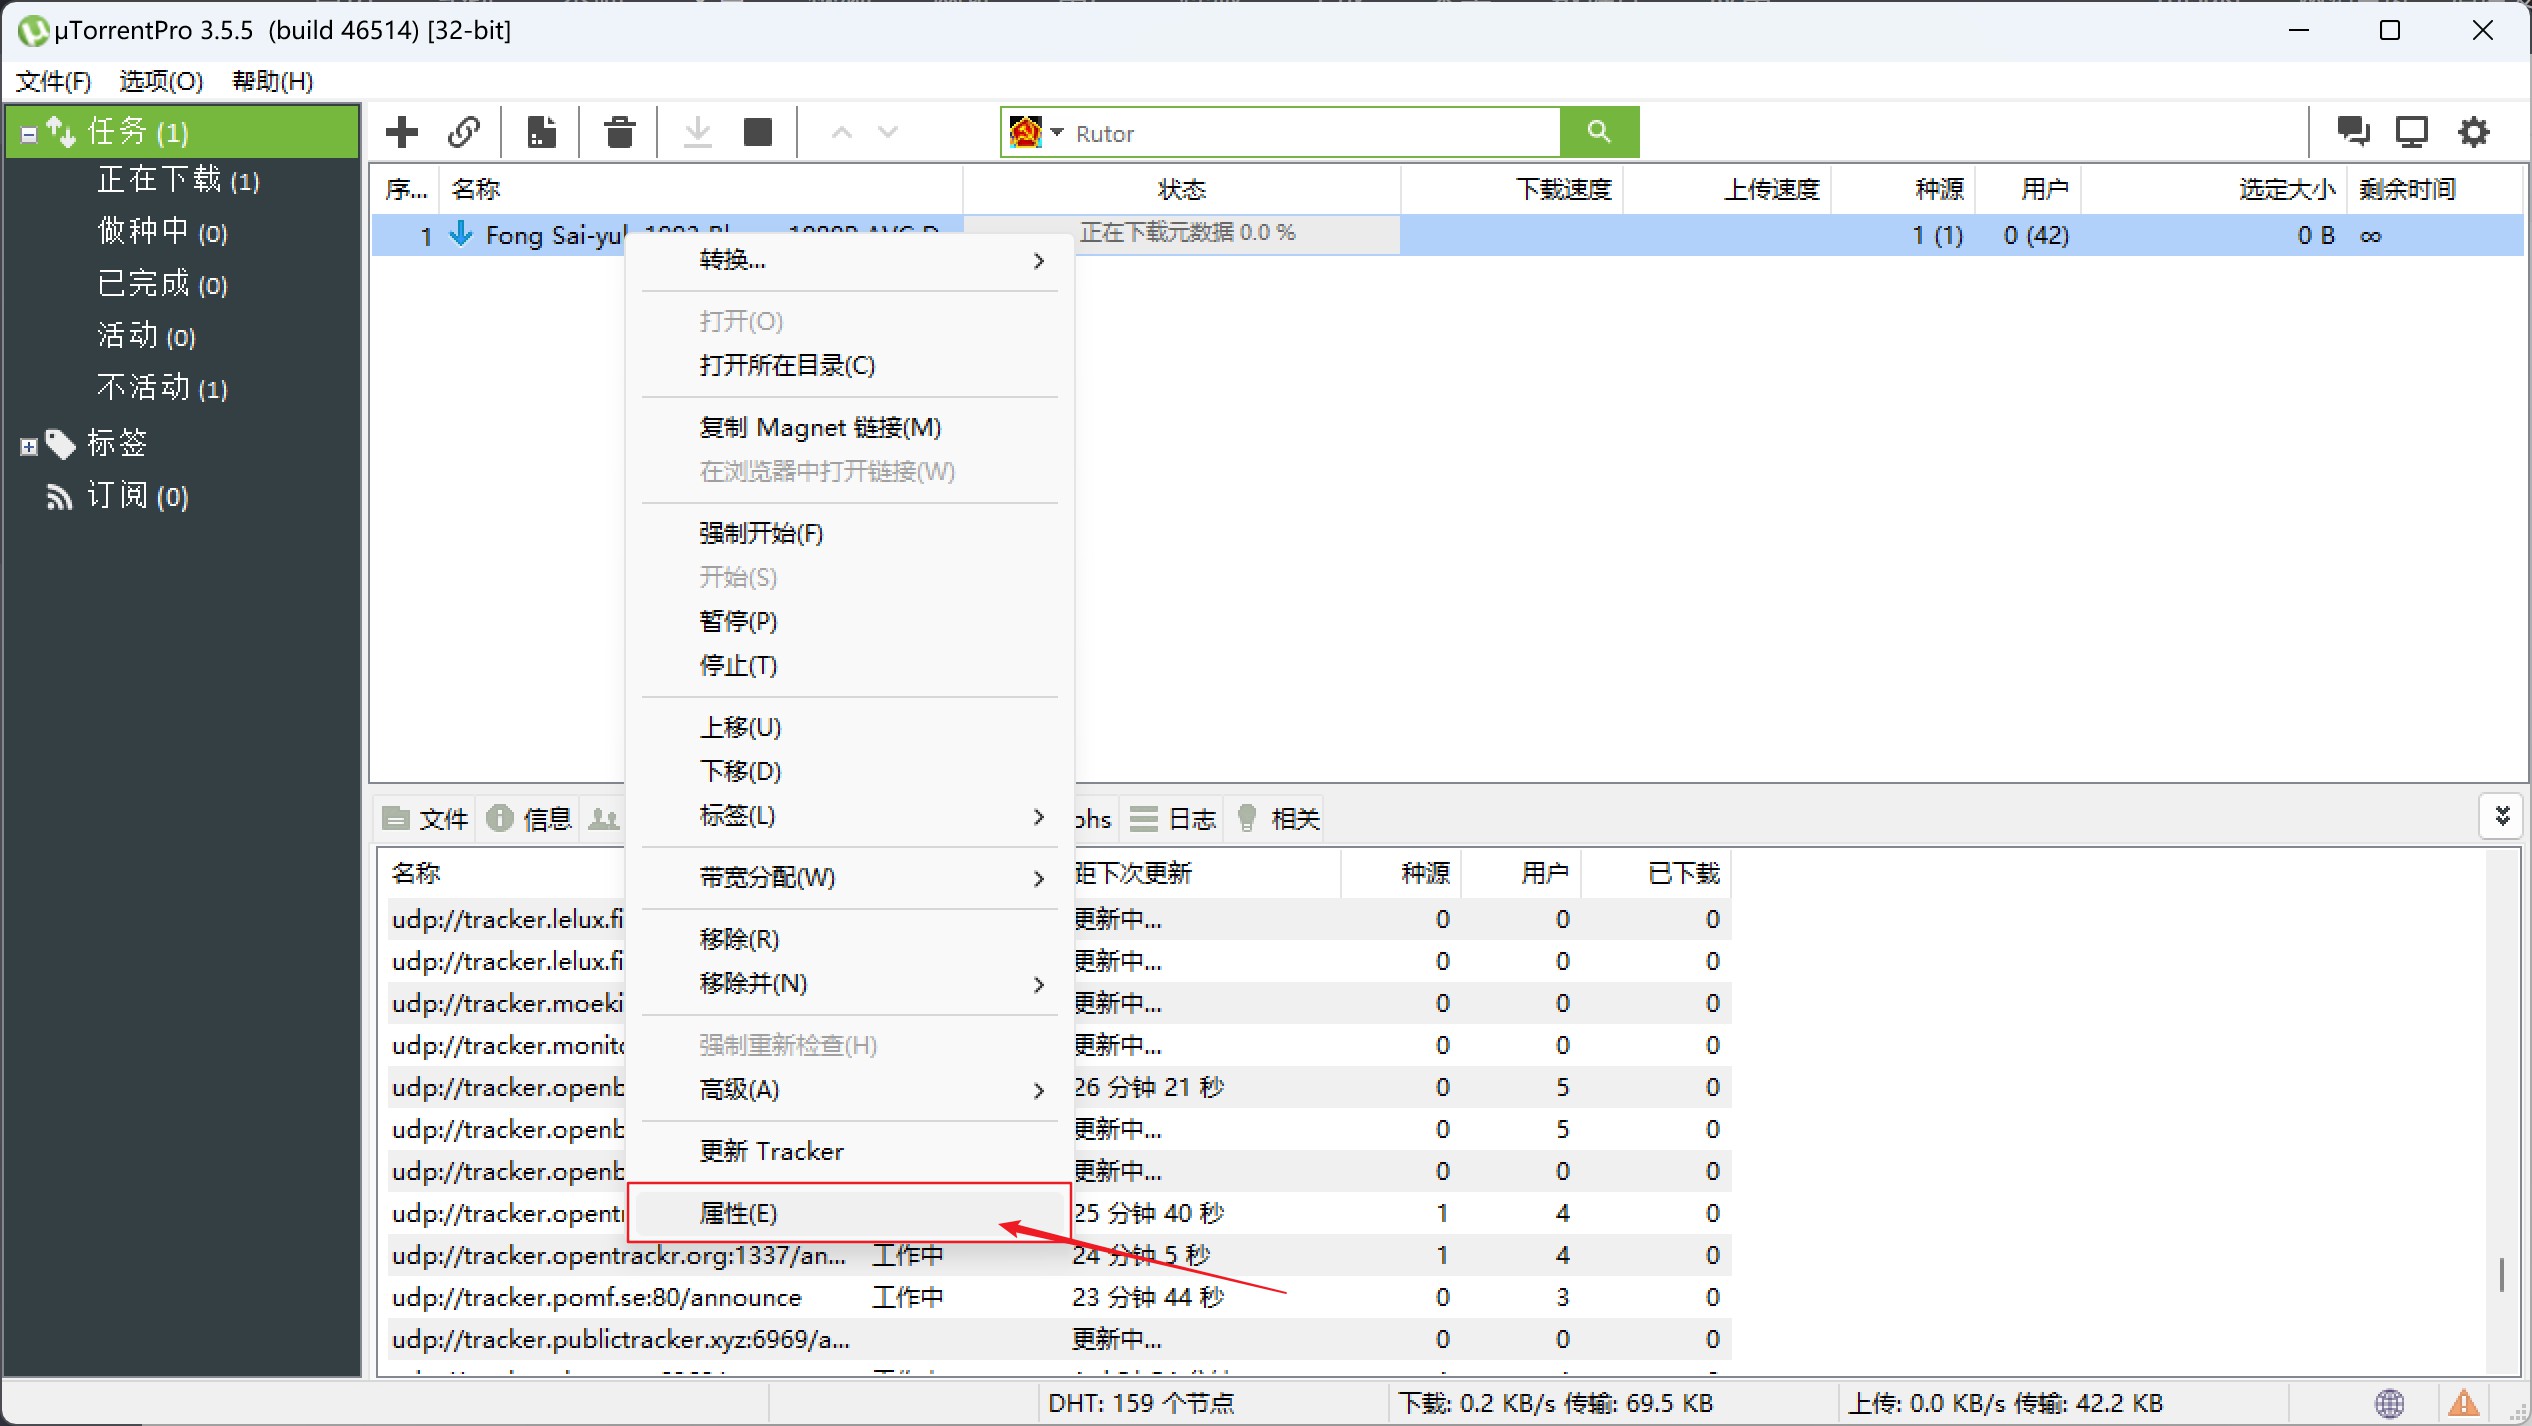Click the orange warning triangle icon
The height and width of the screenshot is (1426, 2532).
pyautogui.click(x=2464, y=1404)
